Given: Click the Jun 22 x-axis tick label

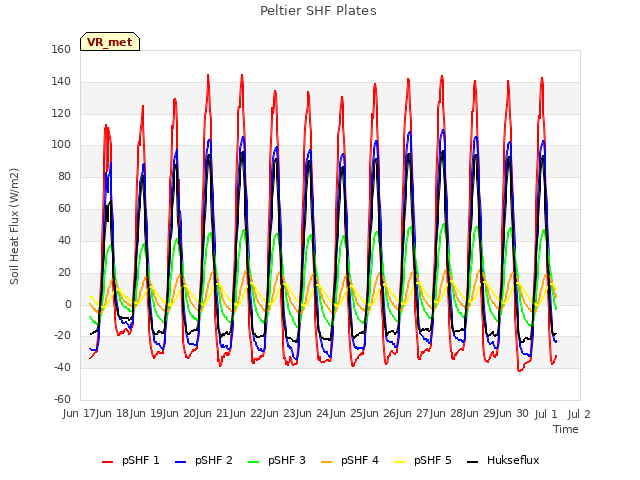Looking at the screenshot, I should pos(247,414).
